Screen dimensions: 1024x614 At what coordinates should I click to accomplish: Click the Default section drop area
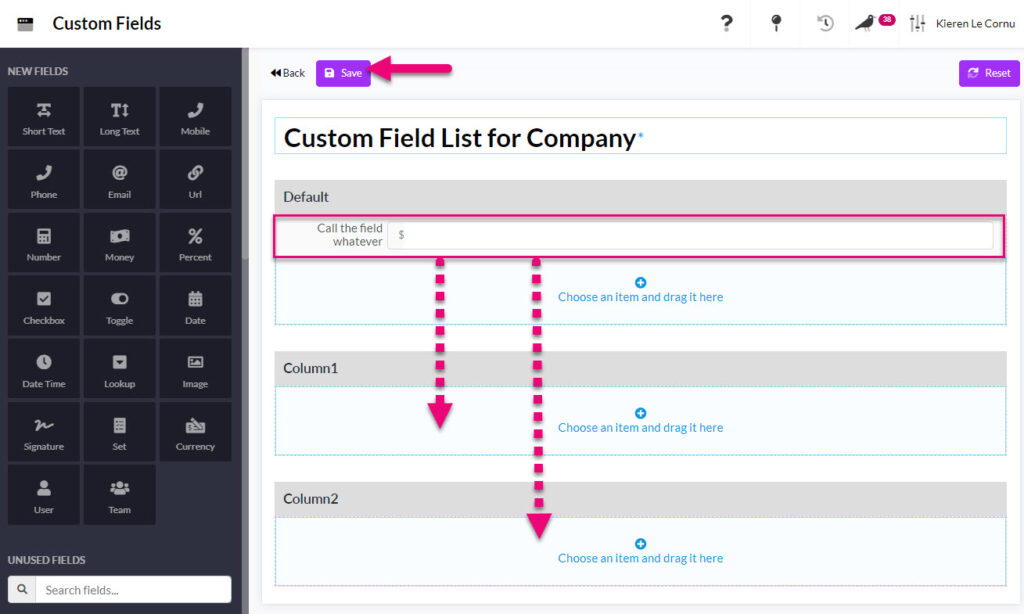tap(640, 291)
